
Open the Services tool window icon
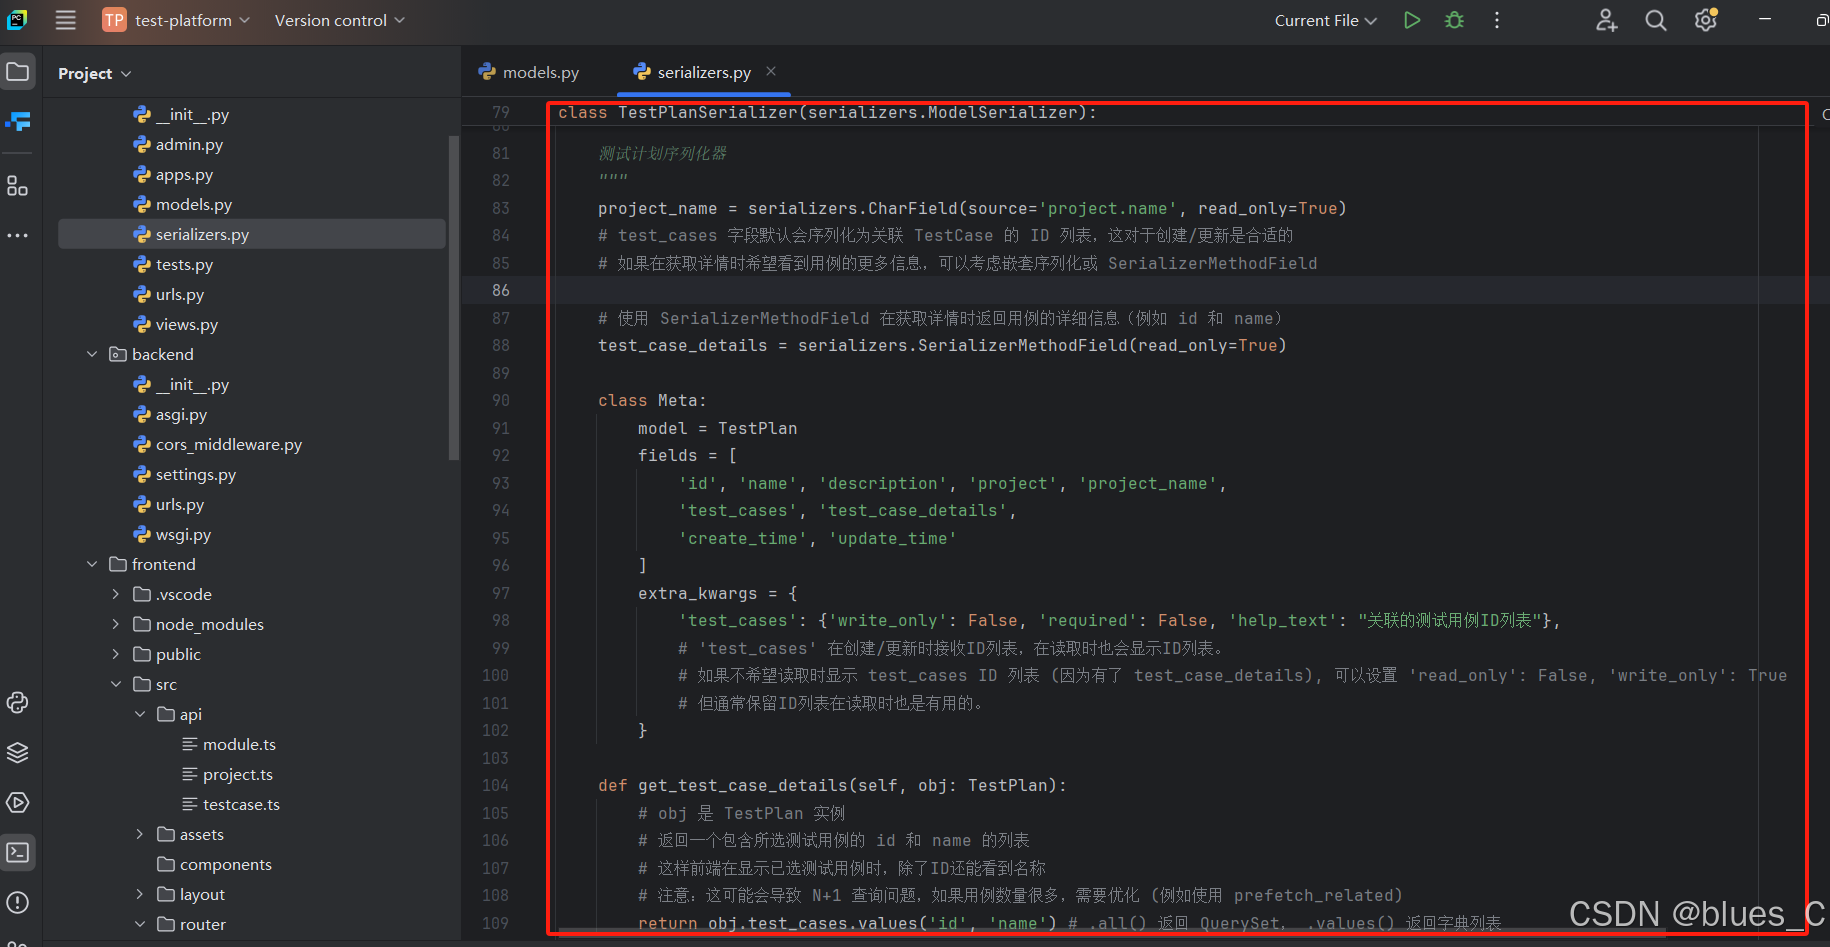click(x=18, y=803)
